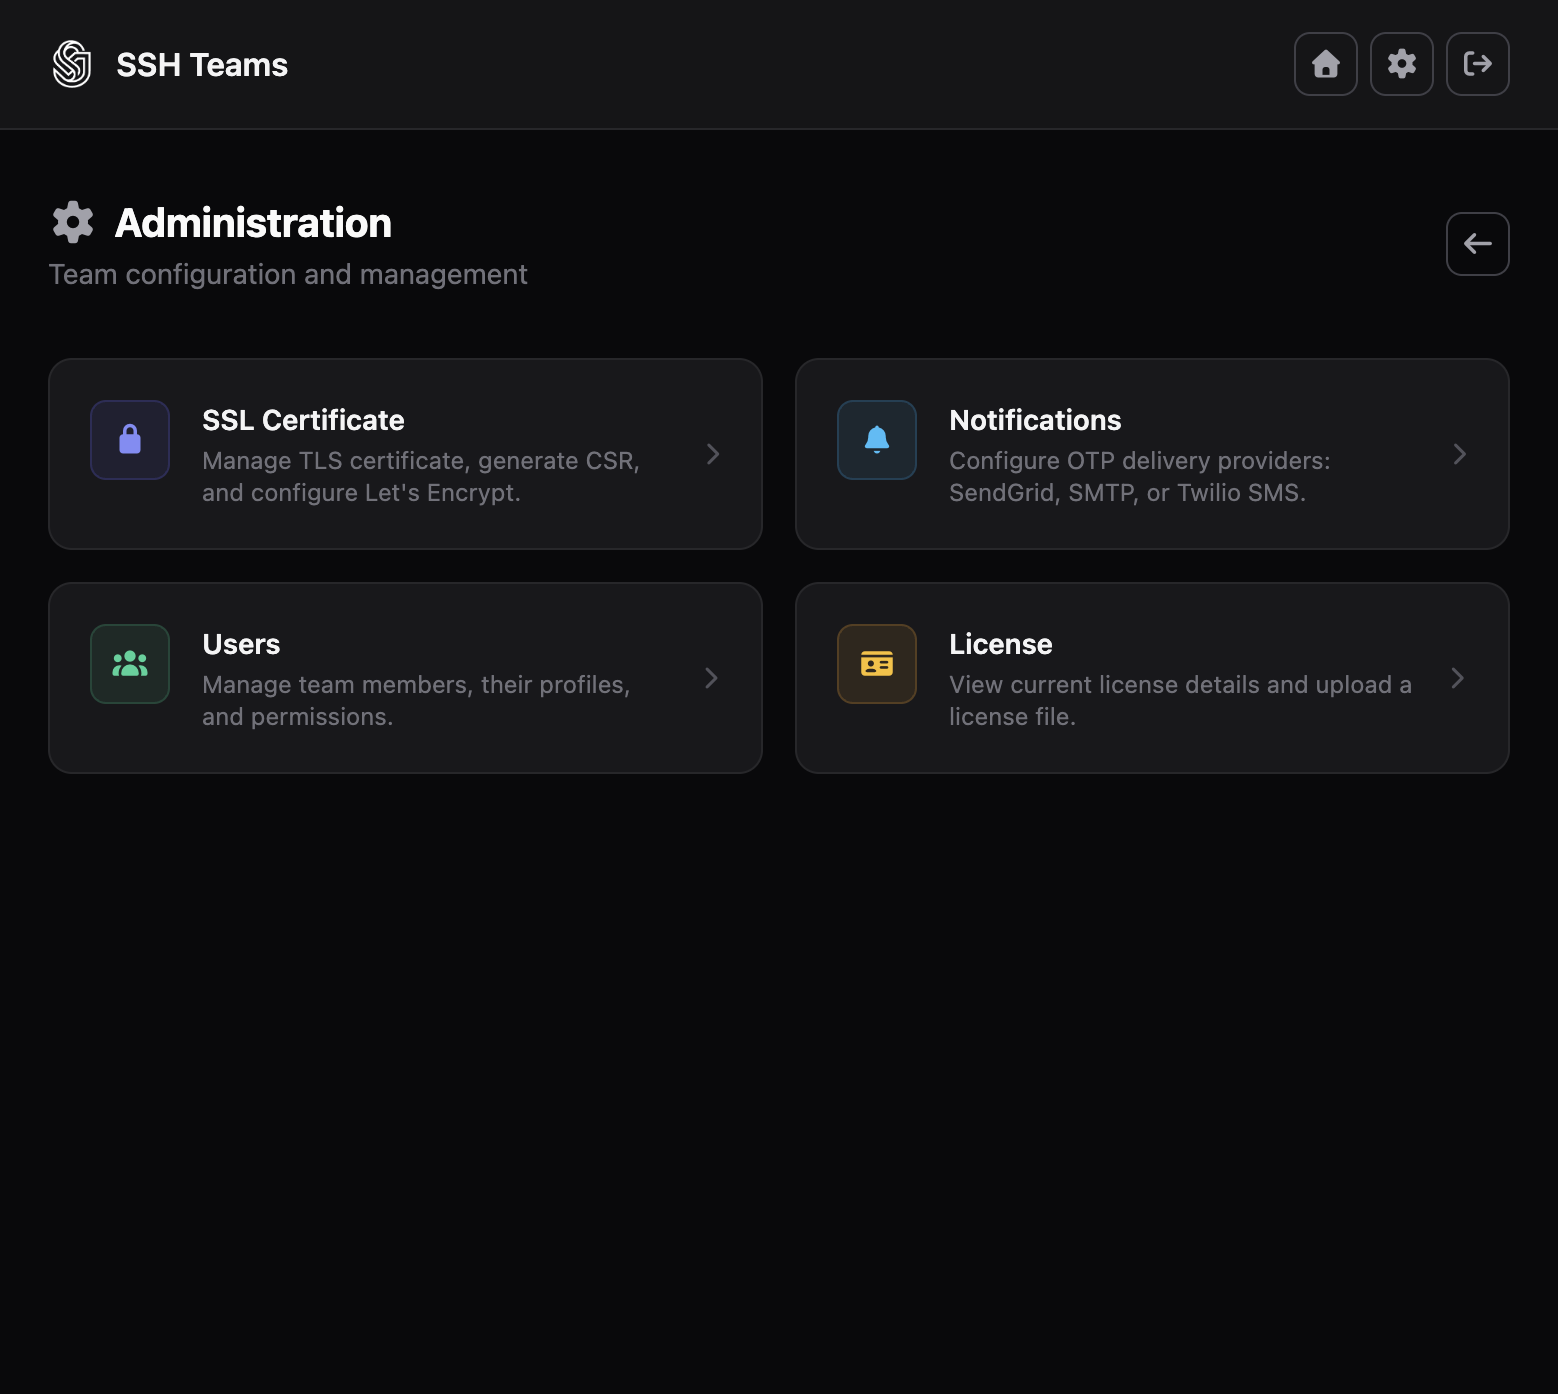1558x1394 pixels.
Task: Go back with the left arrow button
Action: coord(1478,244)
